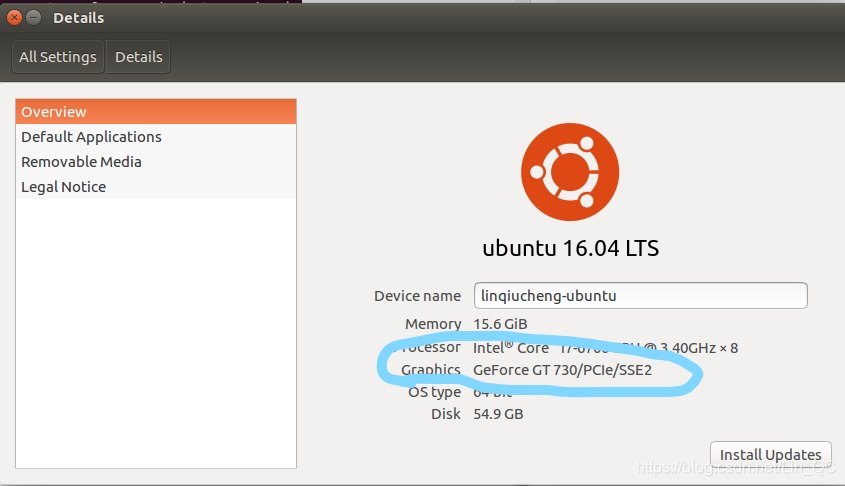Click the 'Details' window title text
The image size is (845, 486).
coord(78,18)
